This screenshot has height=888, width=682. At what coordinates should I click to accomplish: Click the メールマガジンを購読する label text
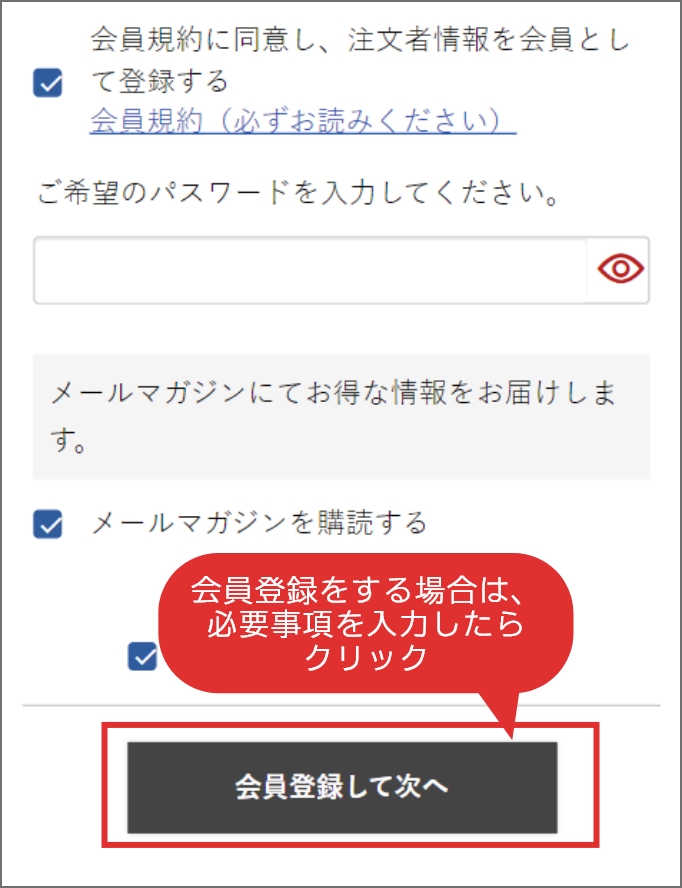point(259,522)
